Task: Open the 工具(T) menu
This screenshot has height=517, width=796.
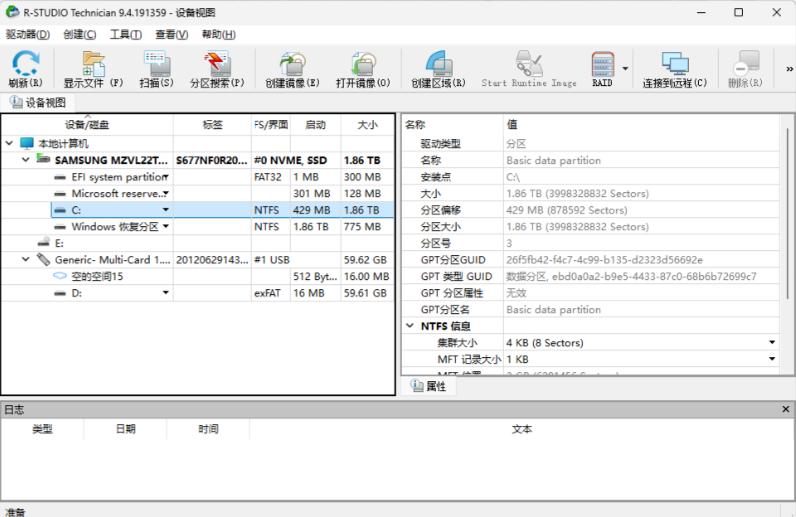Action: pos(126,34)
